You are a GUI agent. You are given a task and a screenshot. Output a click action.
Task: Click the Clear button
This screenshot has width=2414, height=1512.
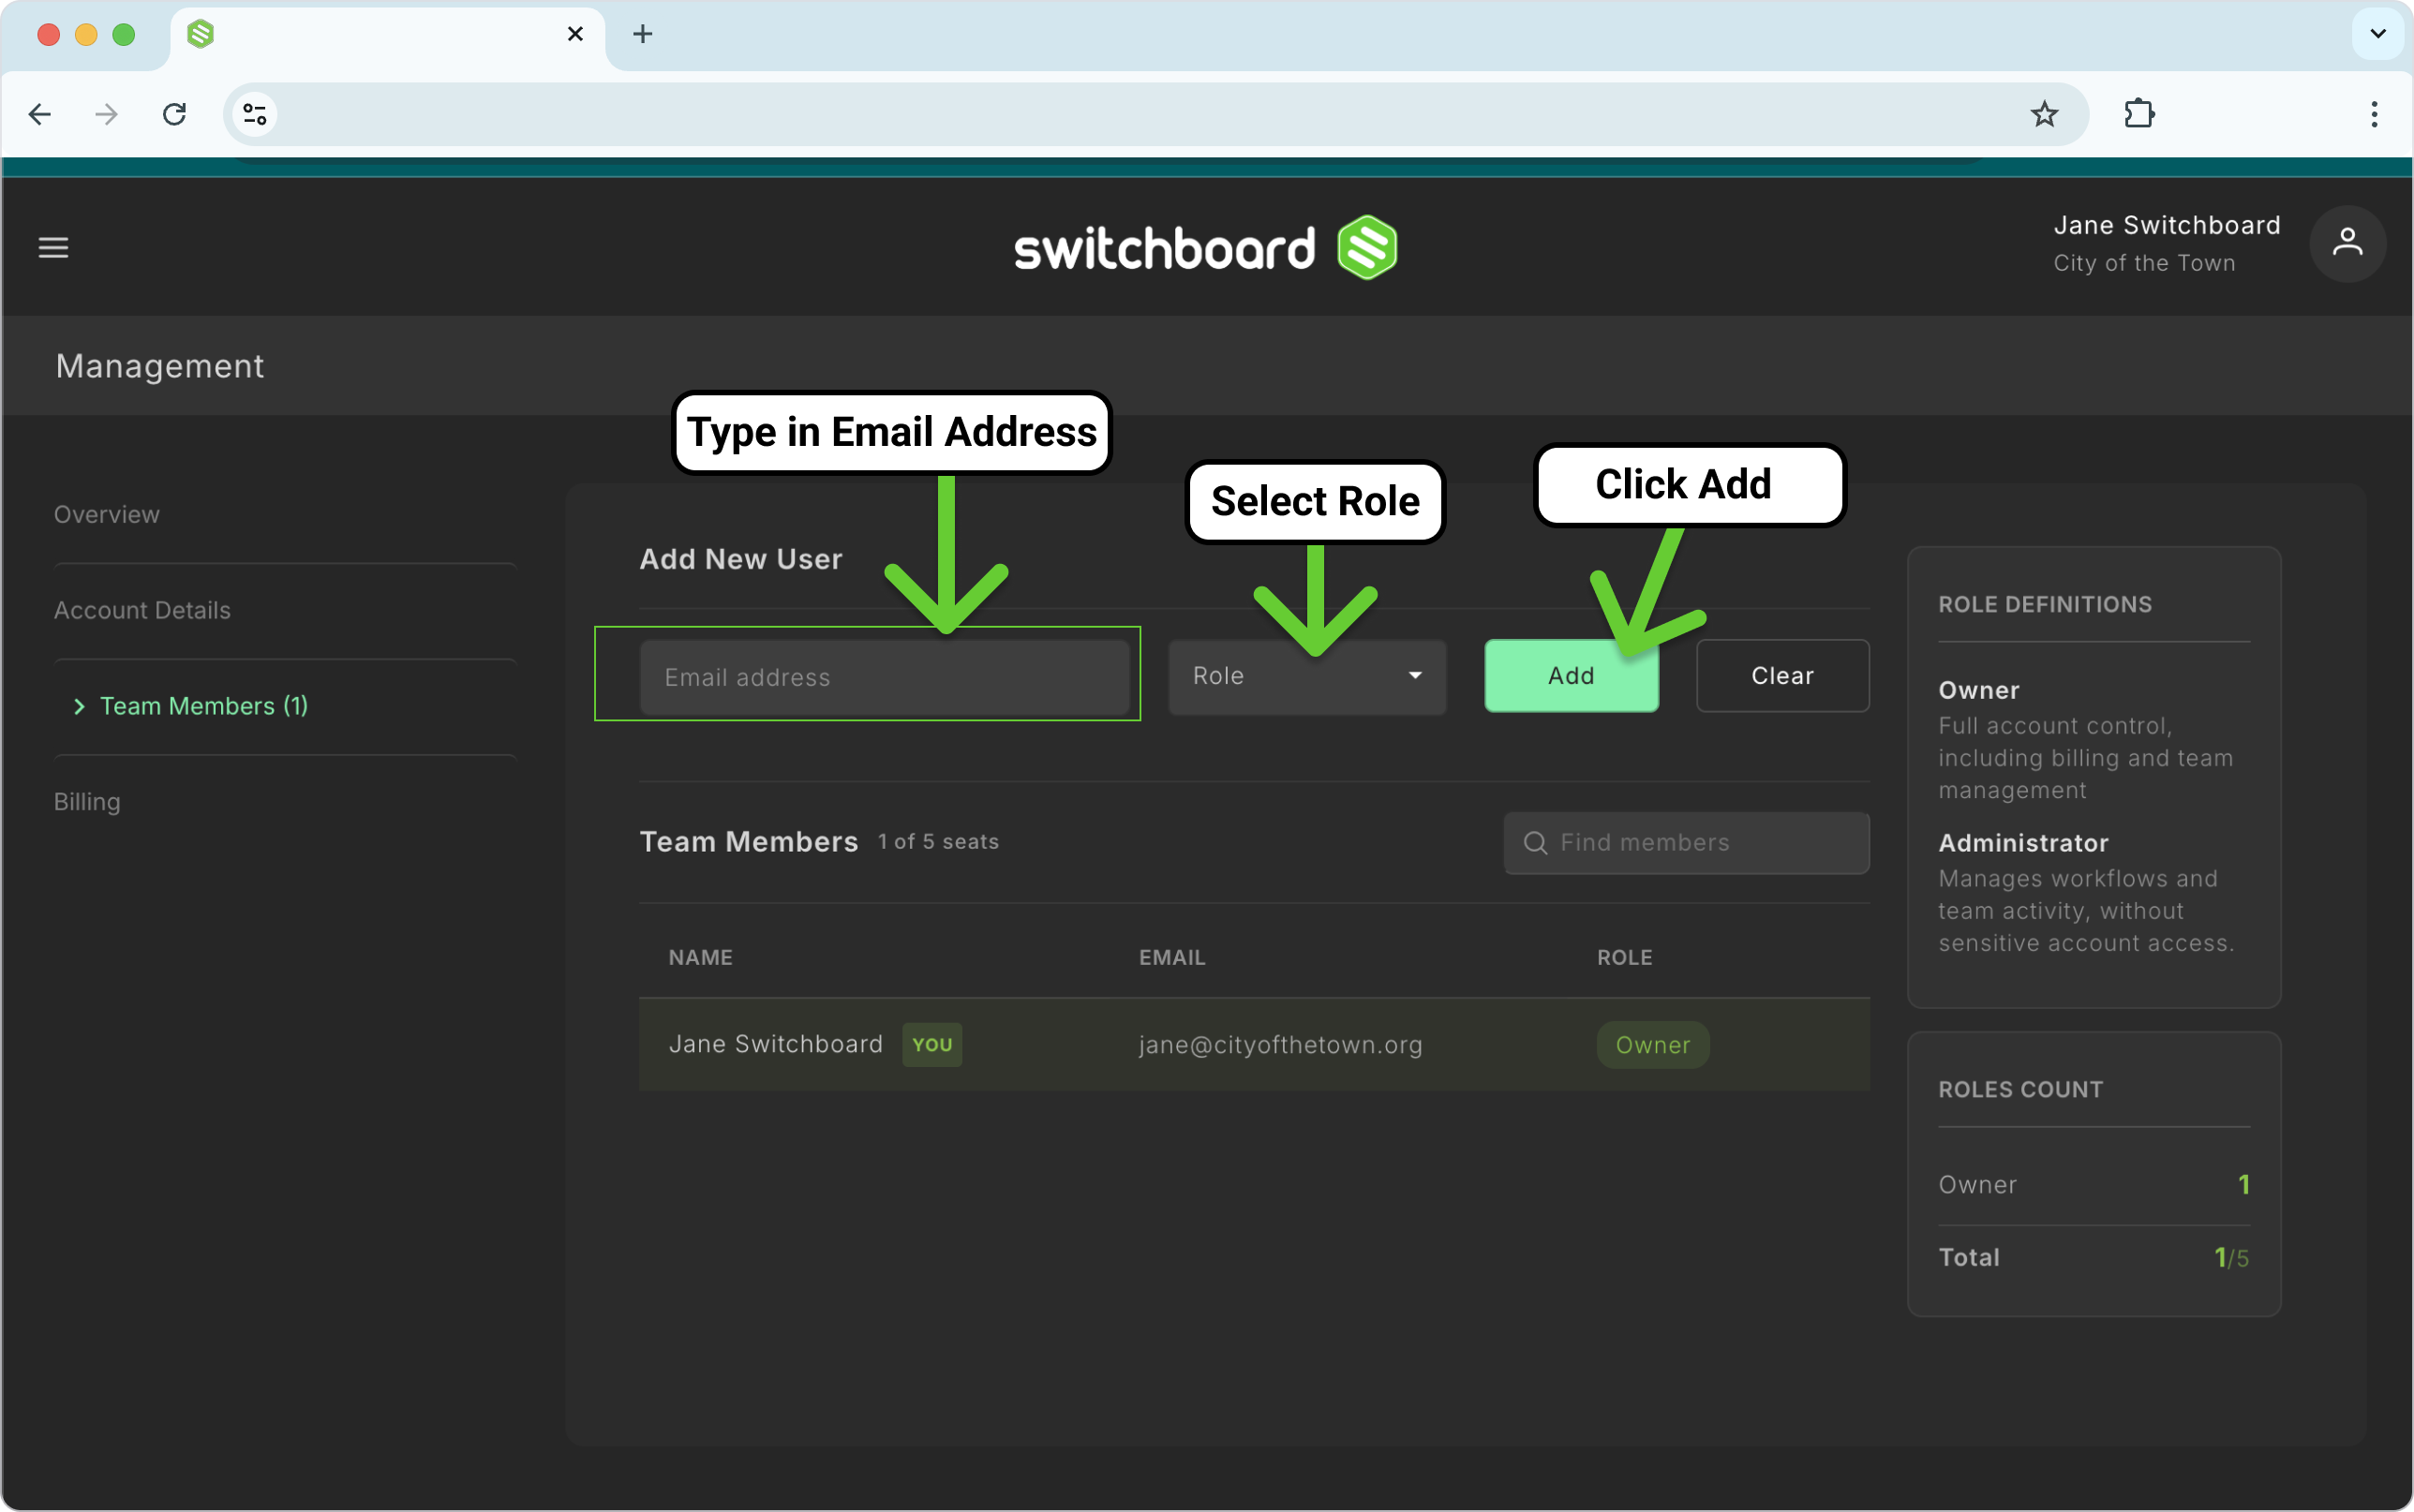click(1782, 676)
